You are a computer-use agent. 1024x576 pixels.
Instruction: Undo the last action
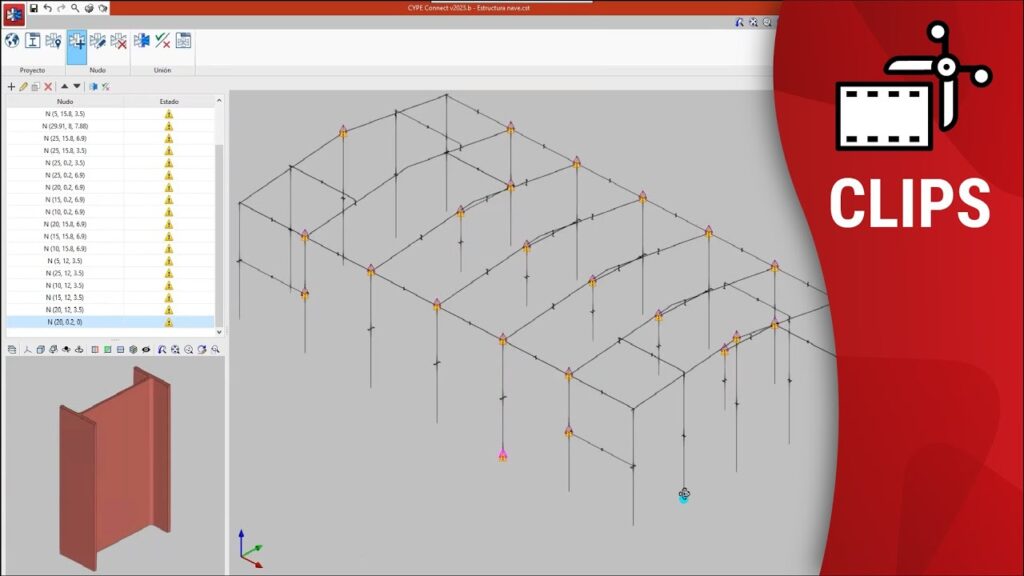tap(47, 8)
